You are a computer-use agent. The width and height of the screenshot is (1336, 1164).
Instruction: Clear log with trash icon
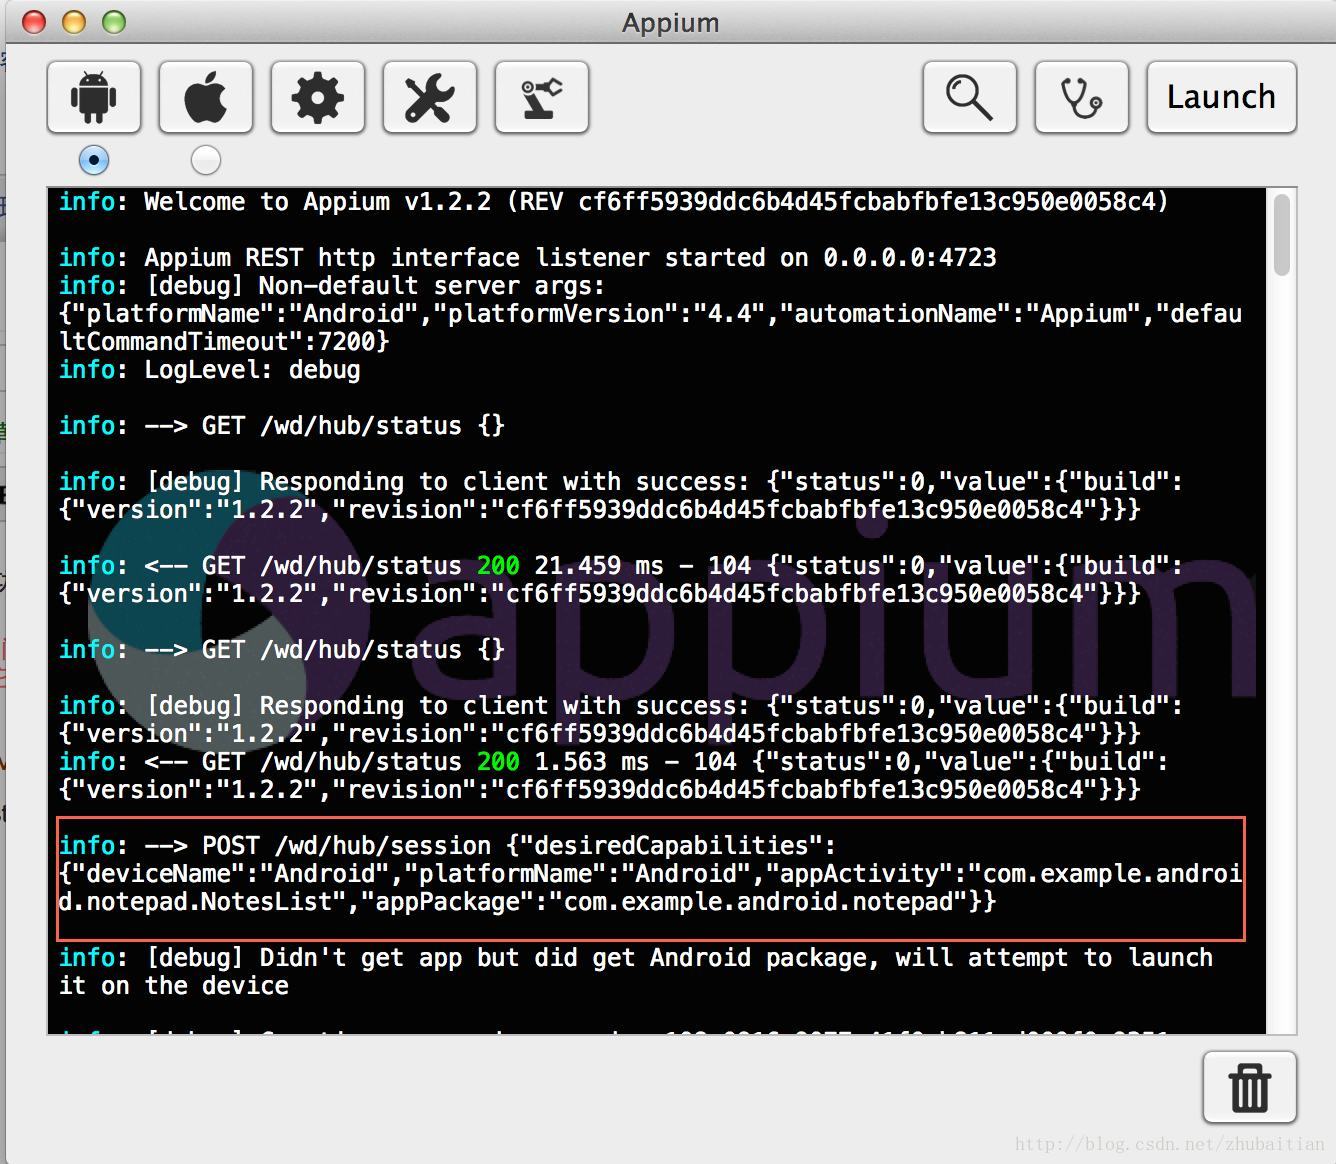click(1250, 1087)
